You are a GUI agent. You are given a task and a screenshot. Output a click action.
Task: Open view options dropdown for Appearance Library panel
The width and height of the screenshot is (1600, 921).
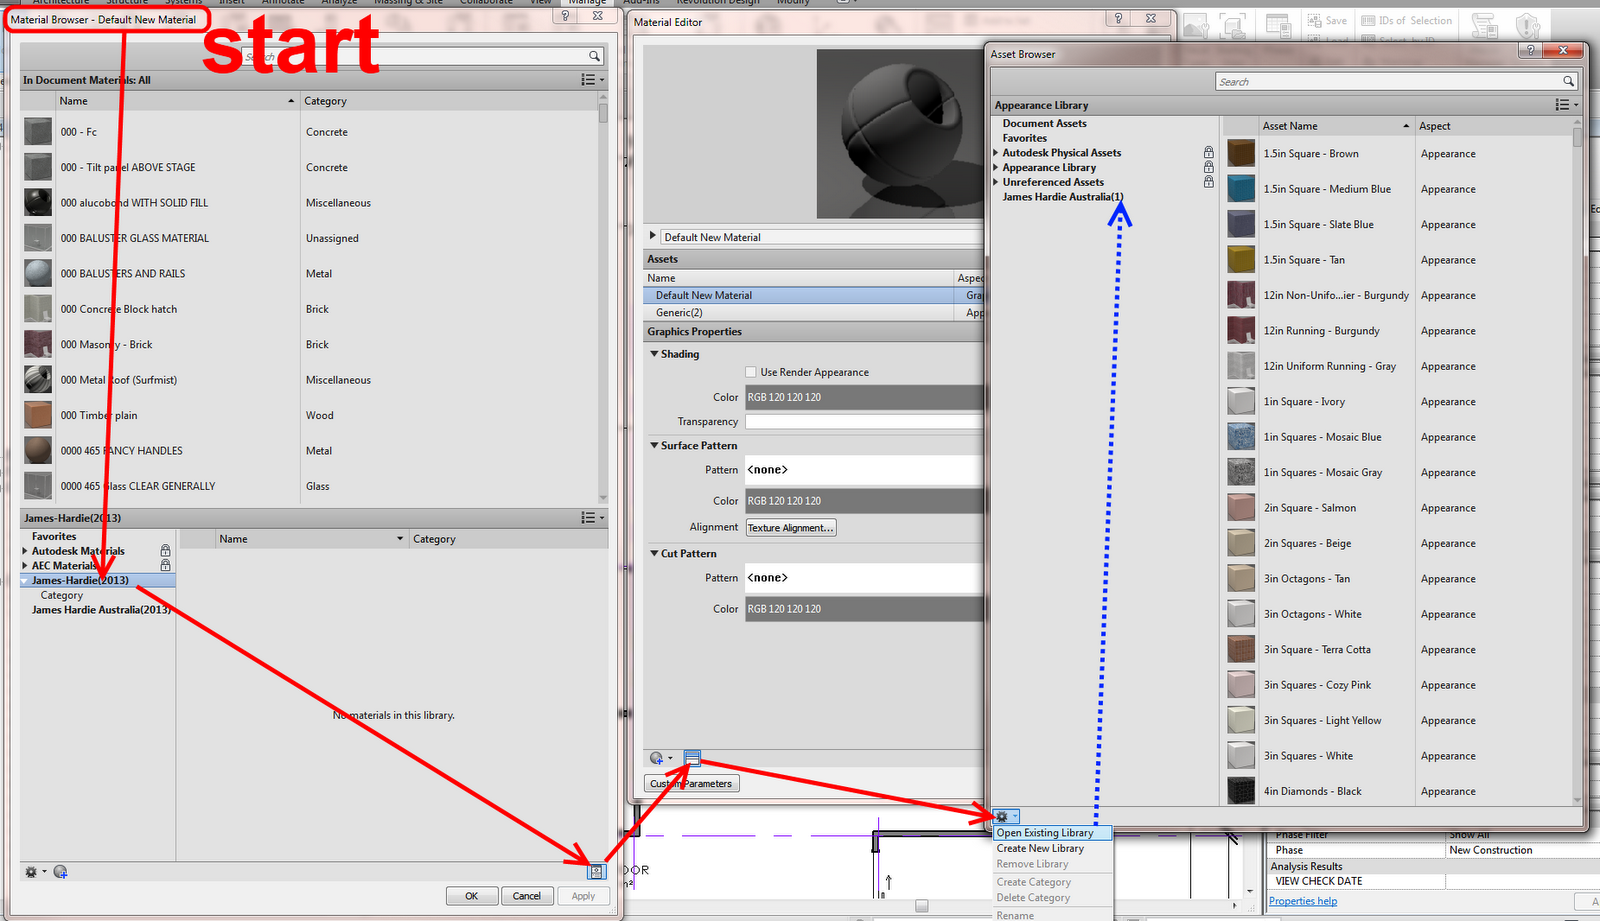tap(1566, 105)
